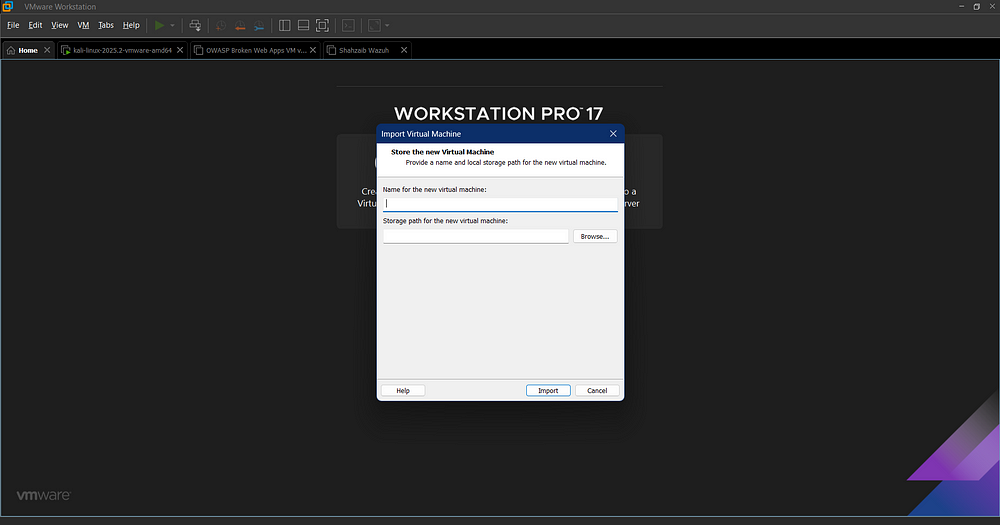This screenshot has width=1000, height=525.
Task: Close the Shahzaib Wazuh tab
Action: coord(404,50)
